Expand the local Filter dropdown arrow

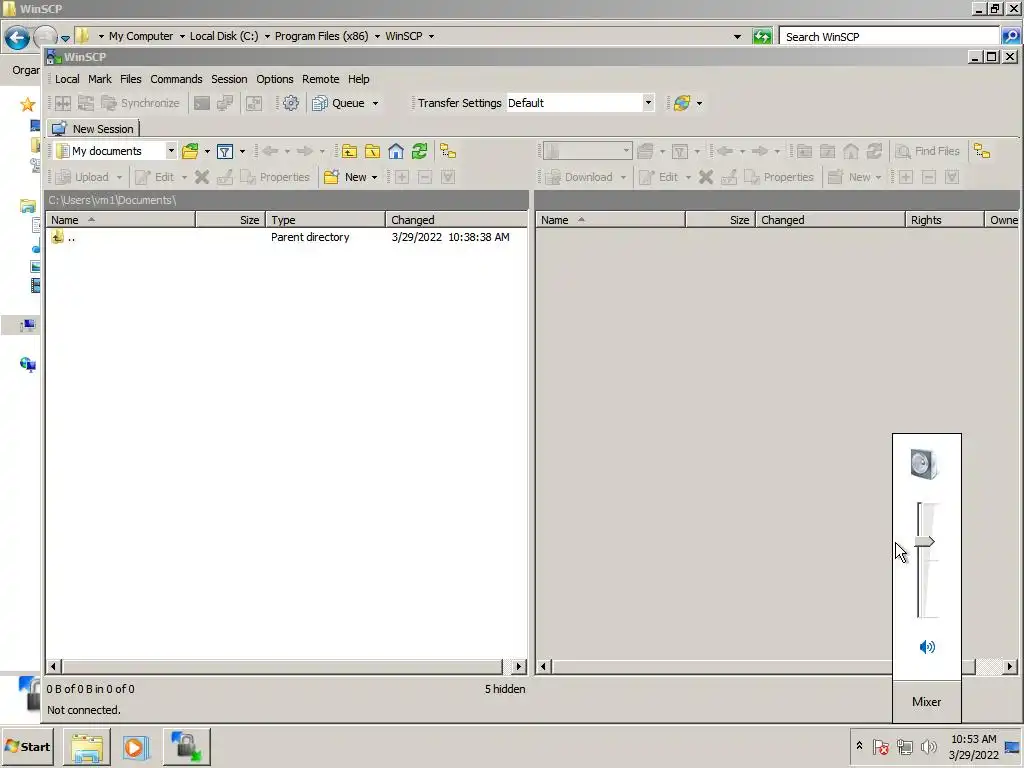pyautogui.click(x=242, y=152)
